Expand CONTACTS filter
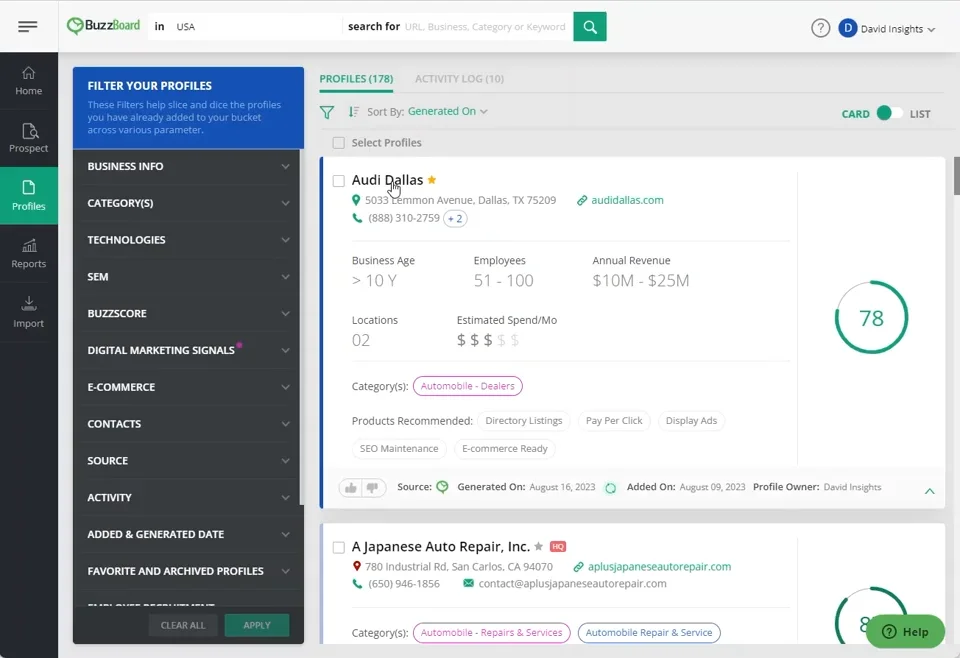The width and height of the screenshot is (960, 658). pyautogui.click(x=188, y=424)
